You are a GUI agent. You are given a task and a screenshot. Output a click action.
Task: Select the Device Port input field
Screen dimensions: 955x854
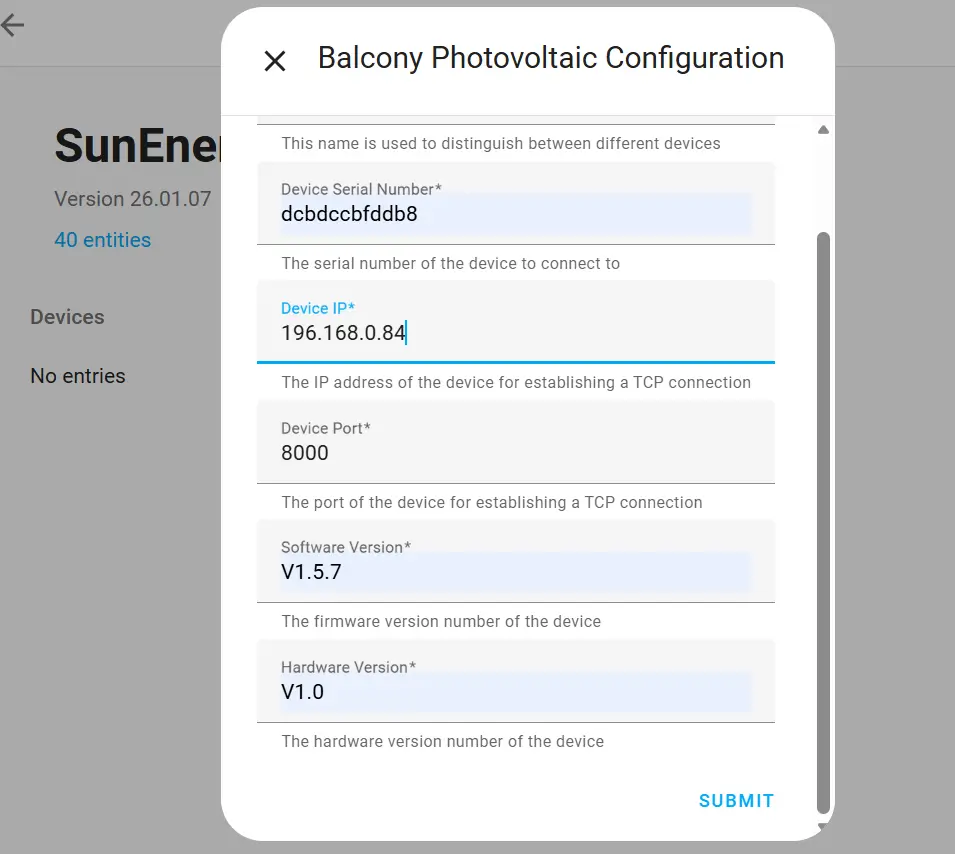[x=515, y=452]
